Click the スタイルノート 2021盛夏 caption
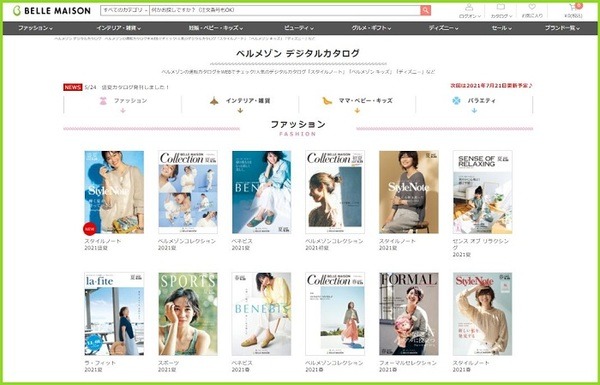This screenshot has width=600, height=385. [103, 245]
